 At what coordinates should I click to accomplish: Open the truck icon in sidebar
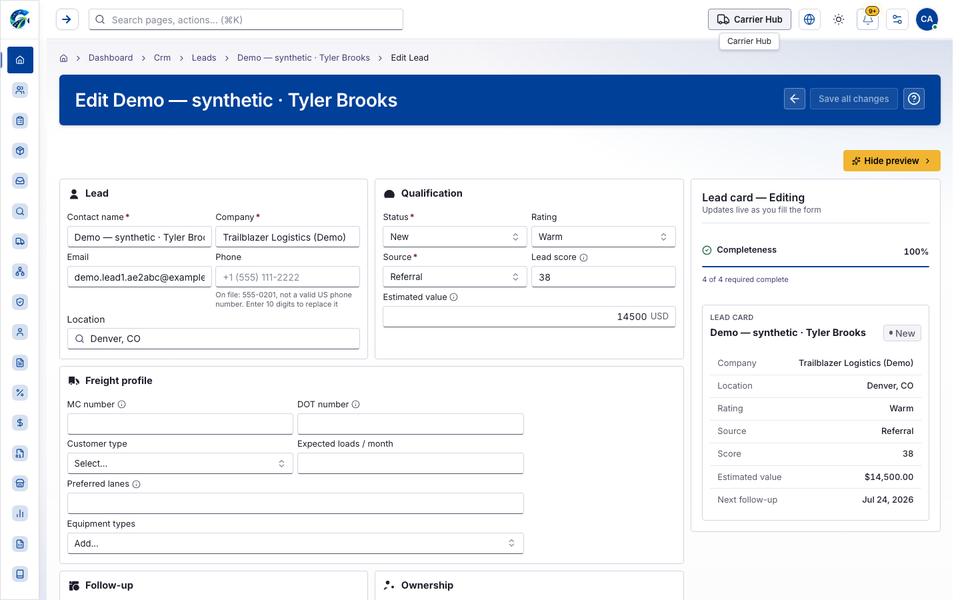pyautogui.click(x=20, y=241)
